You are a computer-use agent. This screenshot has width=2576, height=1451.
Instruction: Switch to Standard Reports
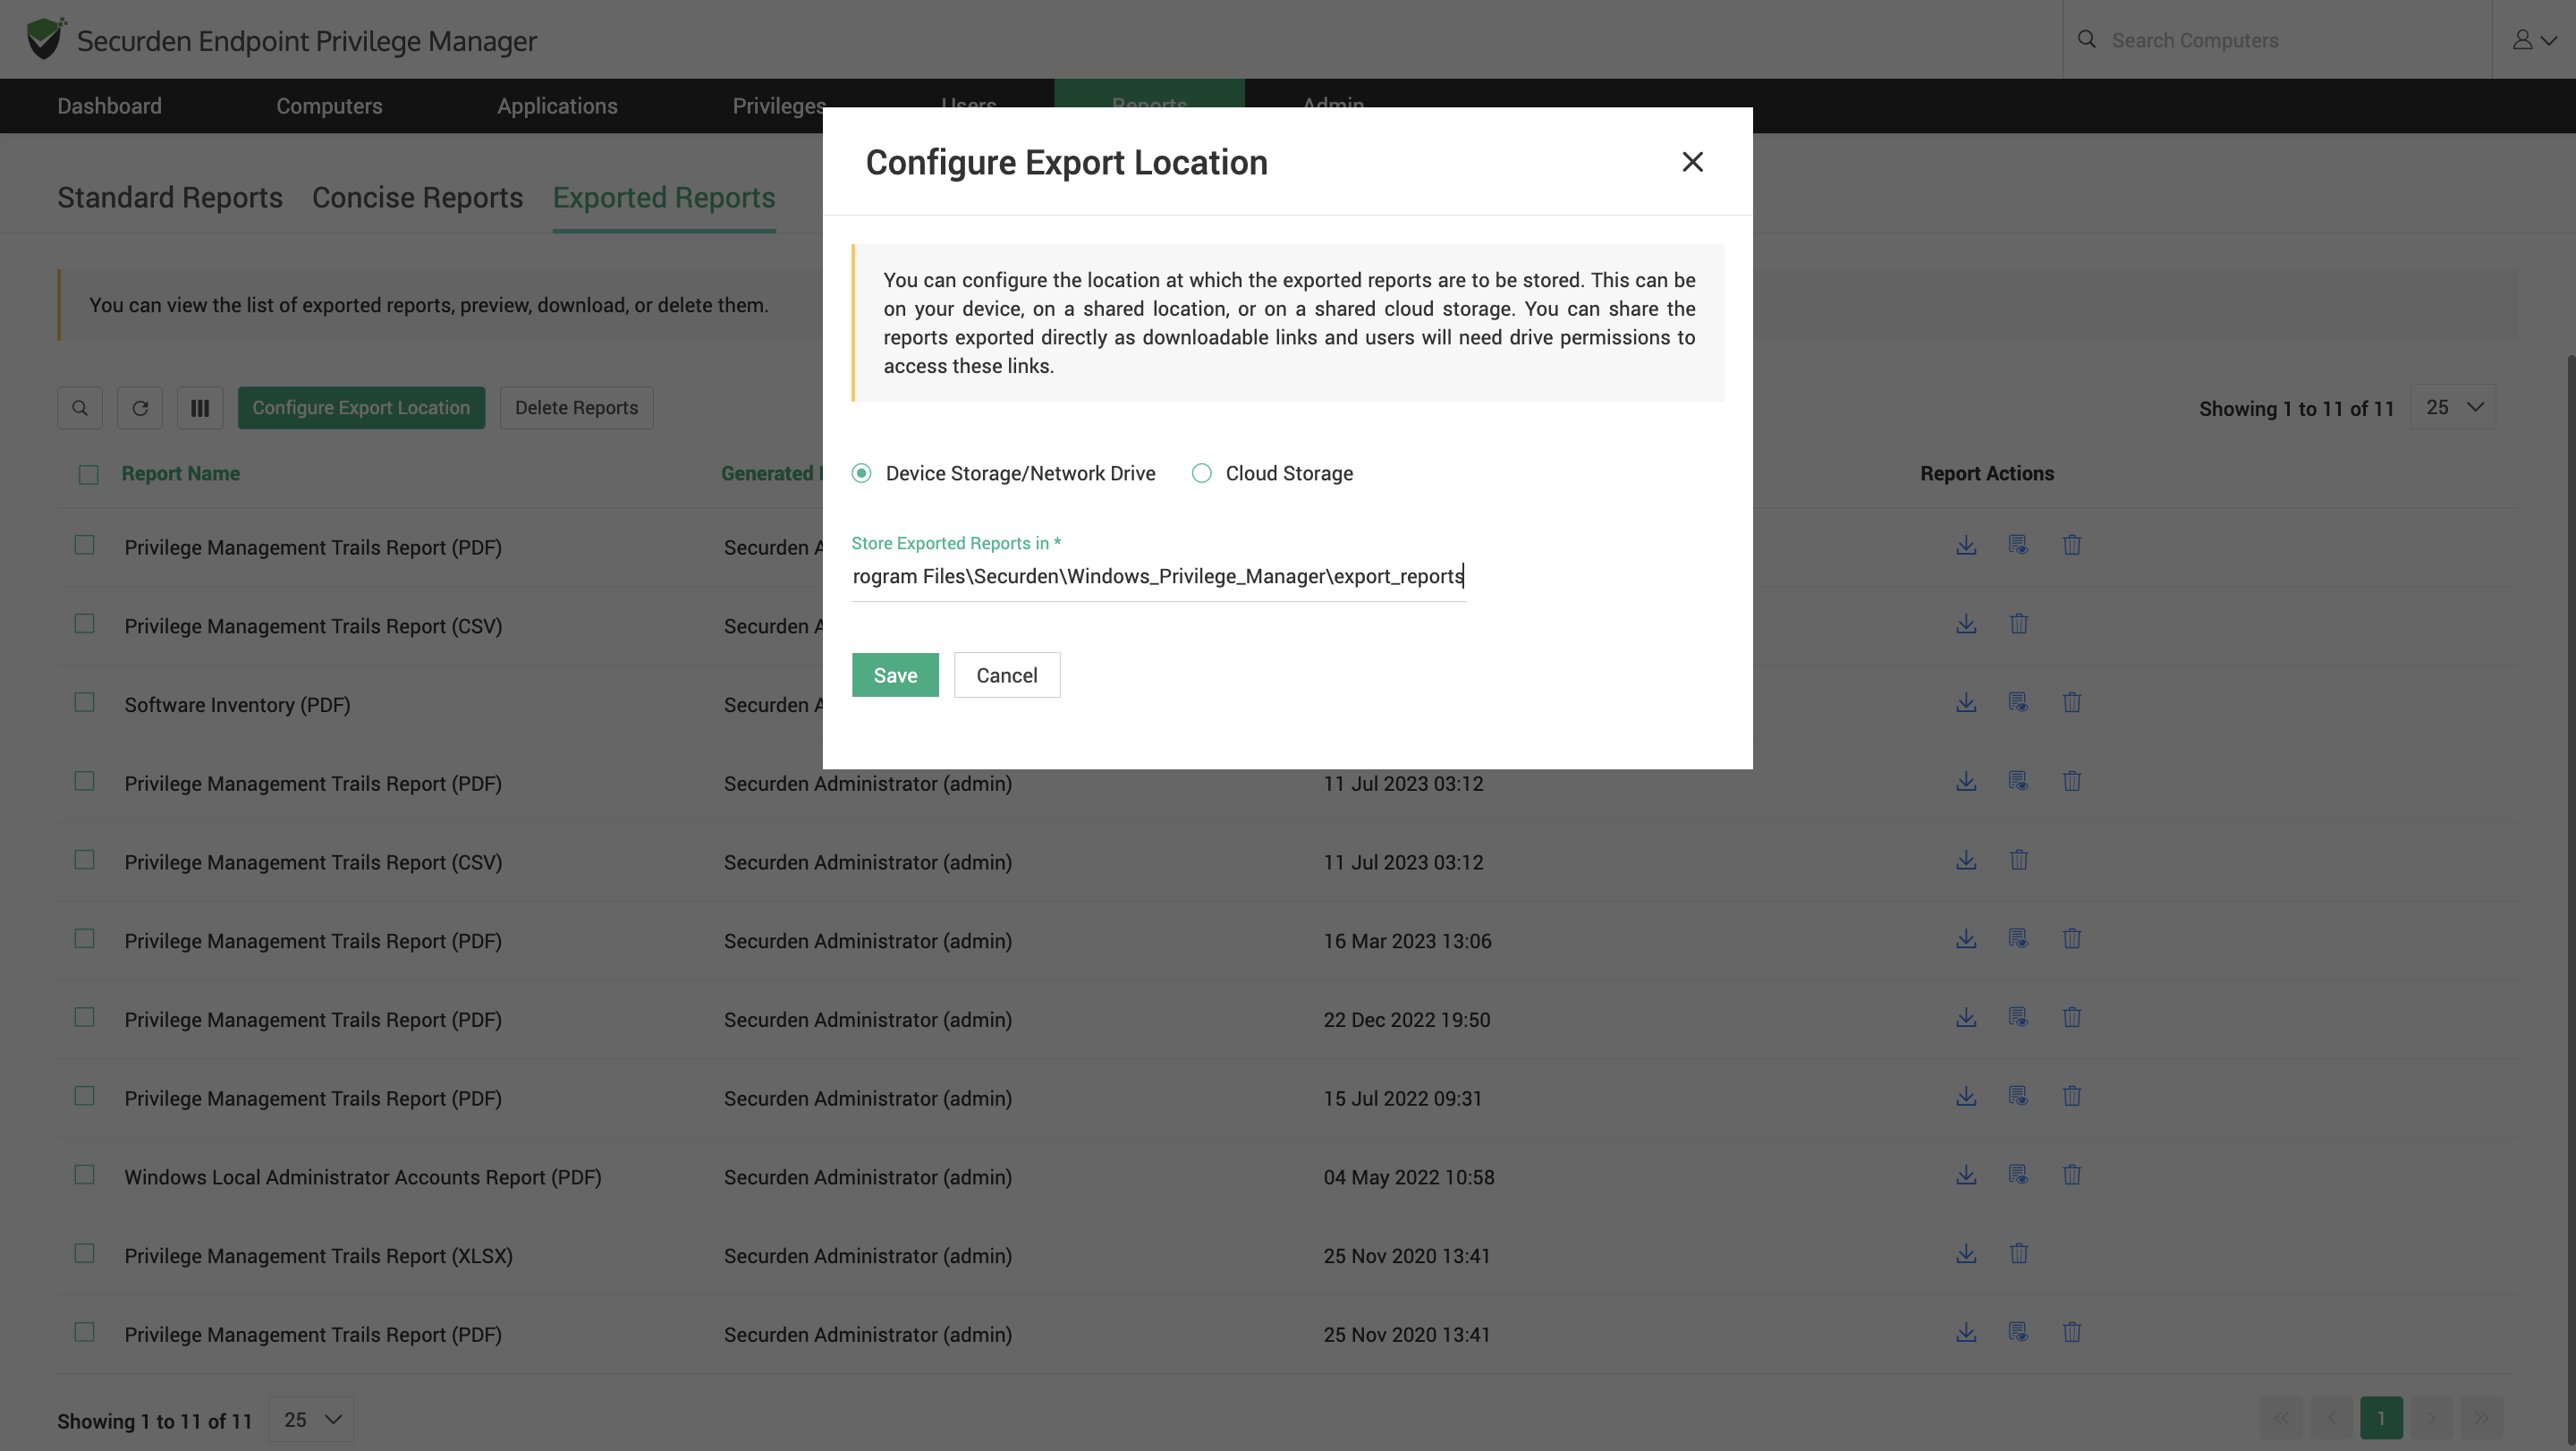[170, 198]
